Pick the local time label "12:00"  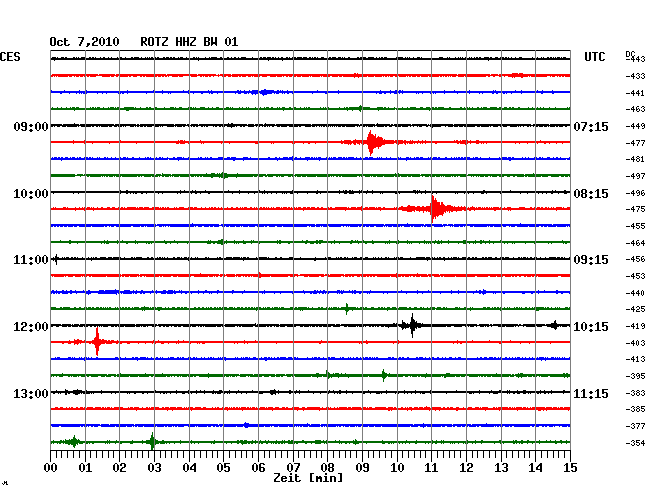pyautogui.click(x=31, y=327)
